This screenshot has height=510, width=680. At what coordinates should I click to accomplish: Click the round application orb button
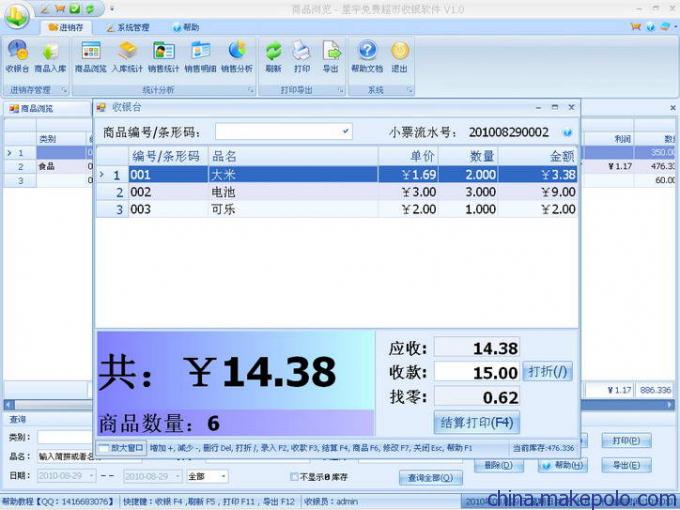pos(16,16)
